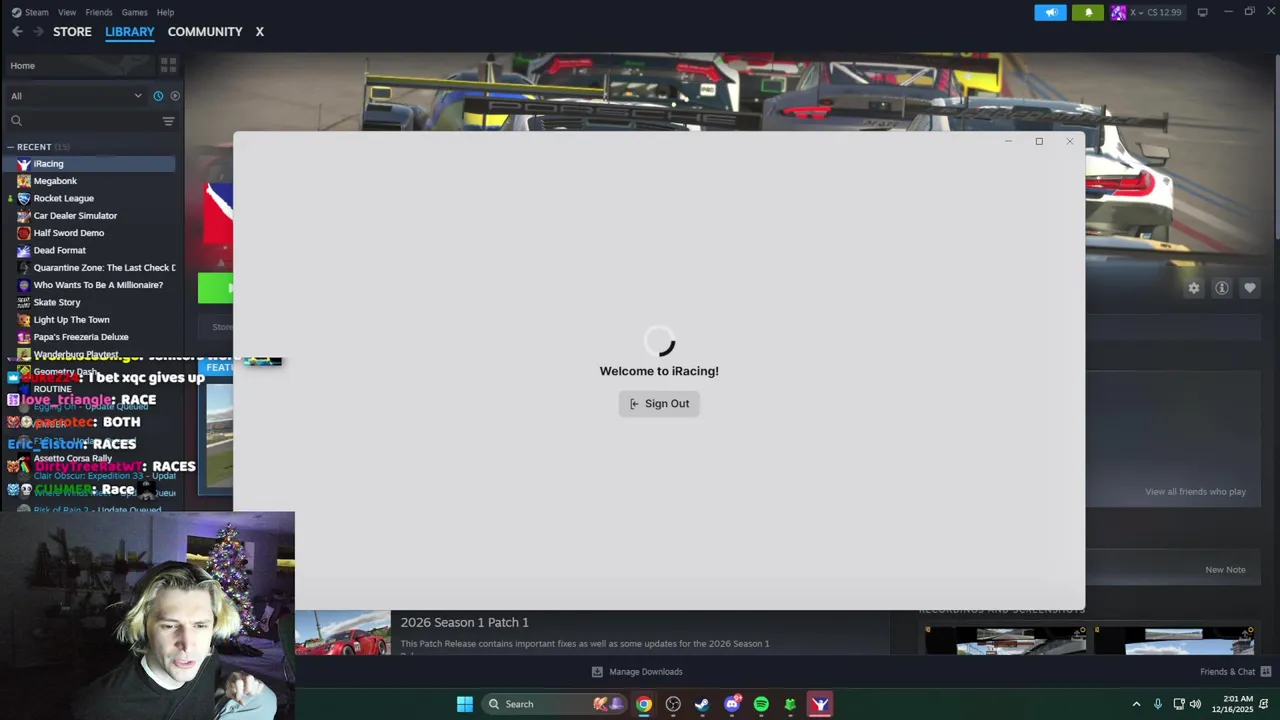Open Friends & Chat
The image size is (1280, 720).
(1235, 672)
